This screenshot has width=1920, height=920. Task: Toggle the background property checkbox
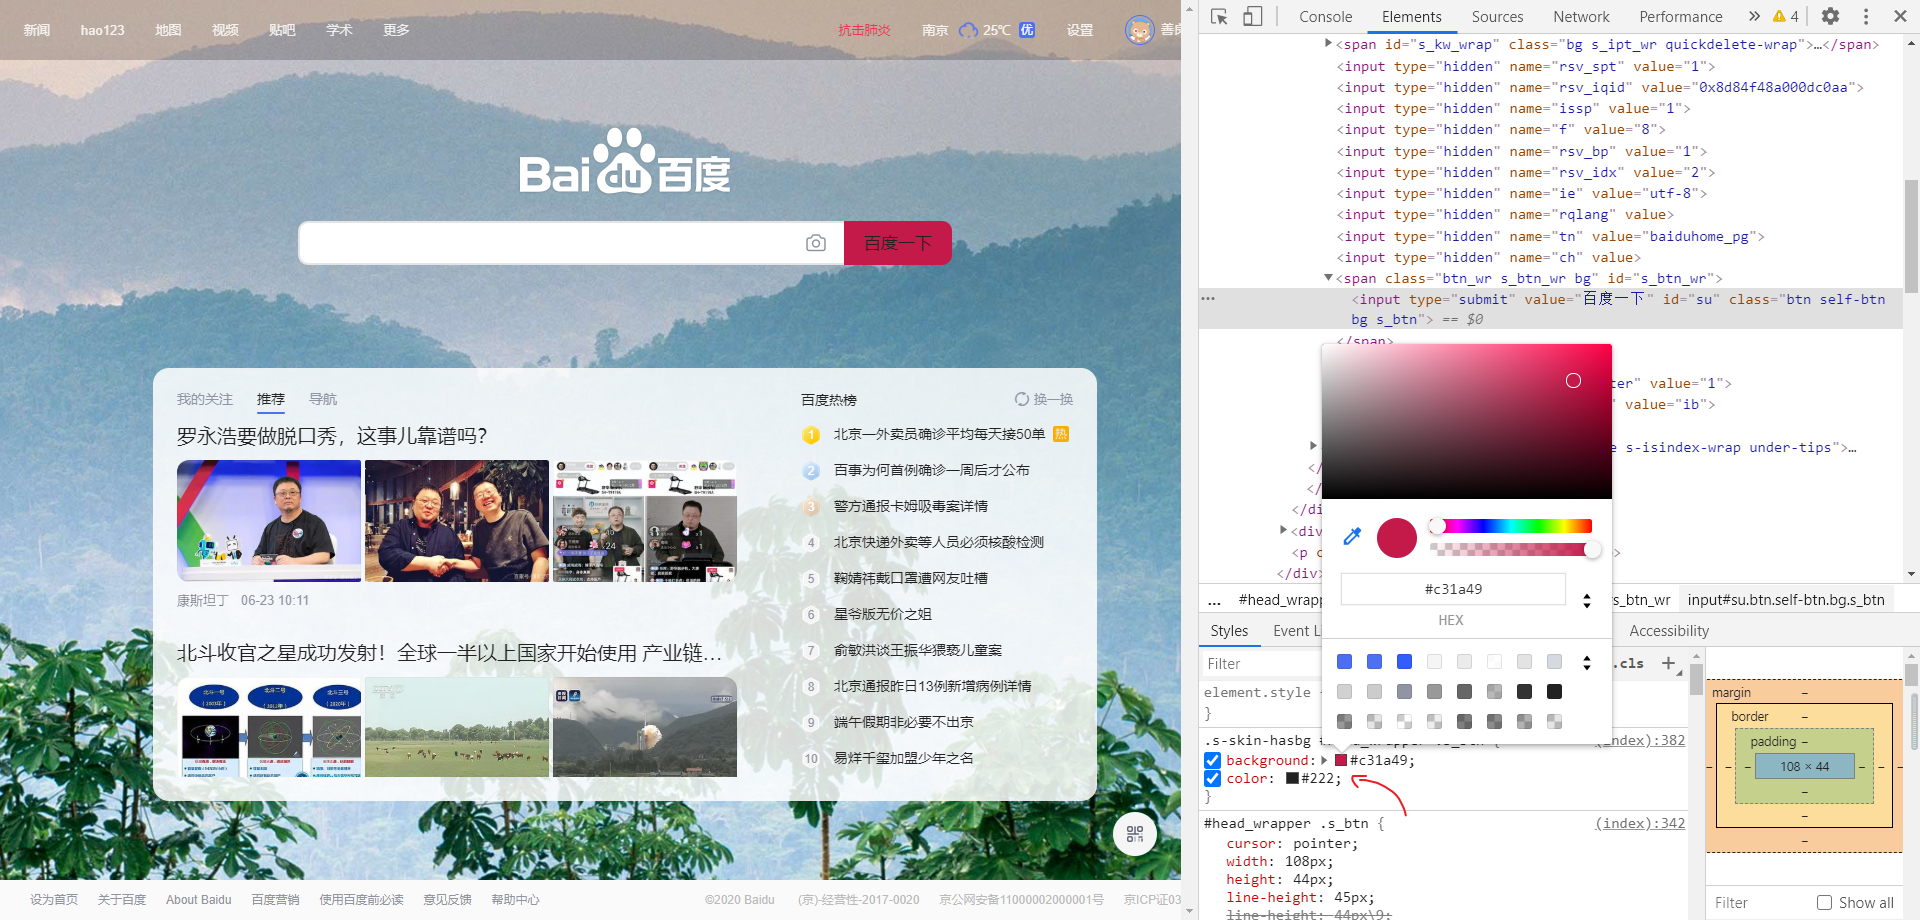(x=1213, y=761)
